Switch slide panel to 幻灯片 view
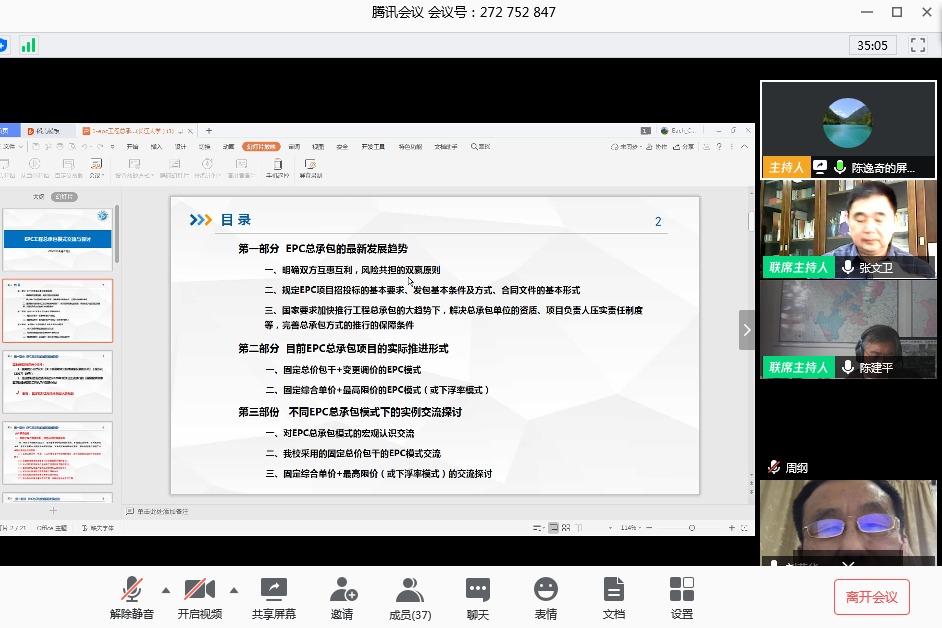 [64, 197]
